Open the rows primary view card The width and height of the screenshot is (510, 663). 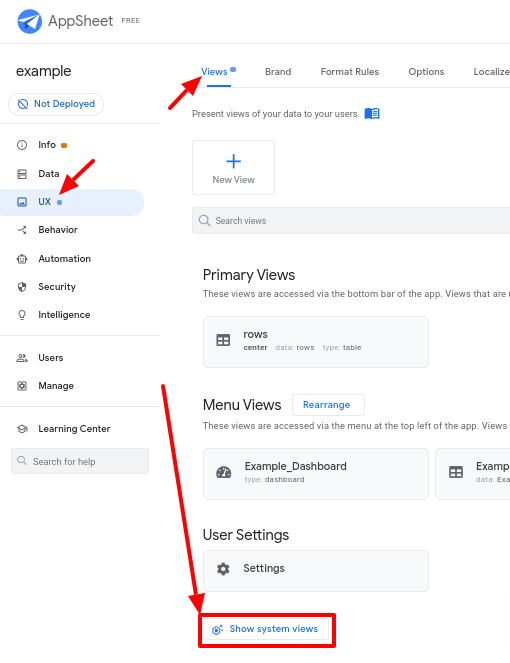pyautogui.click(x=315, y=342)
